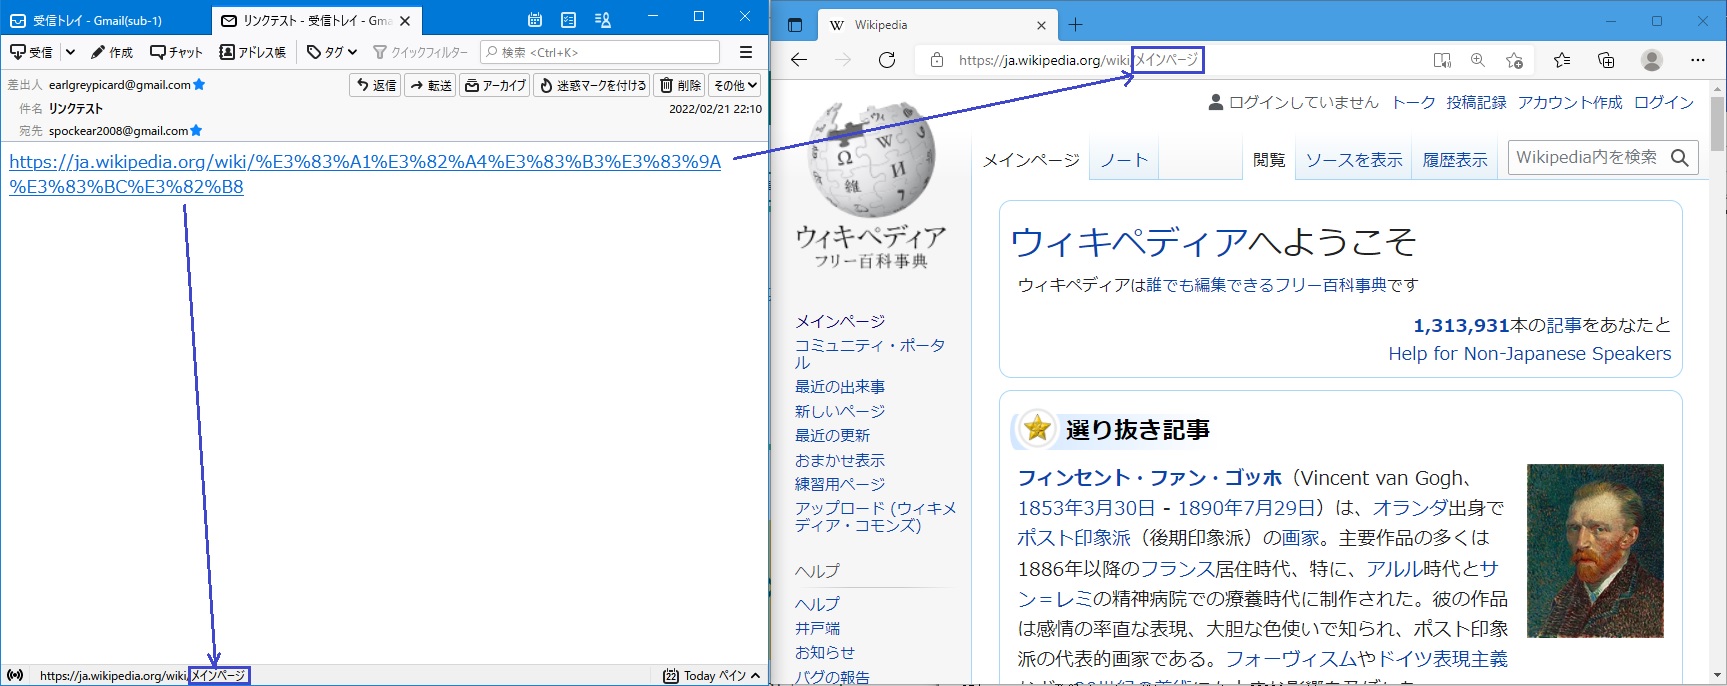
Task: Open the その他 dropdown menu
Action: pos(736,86)
